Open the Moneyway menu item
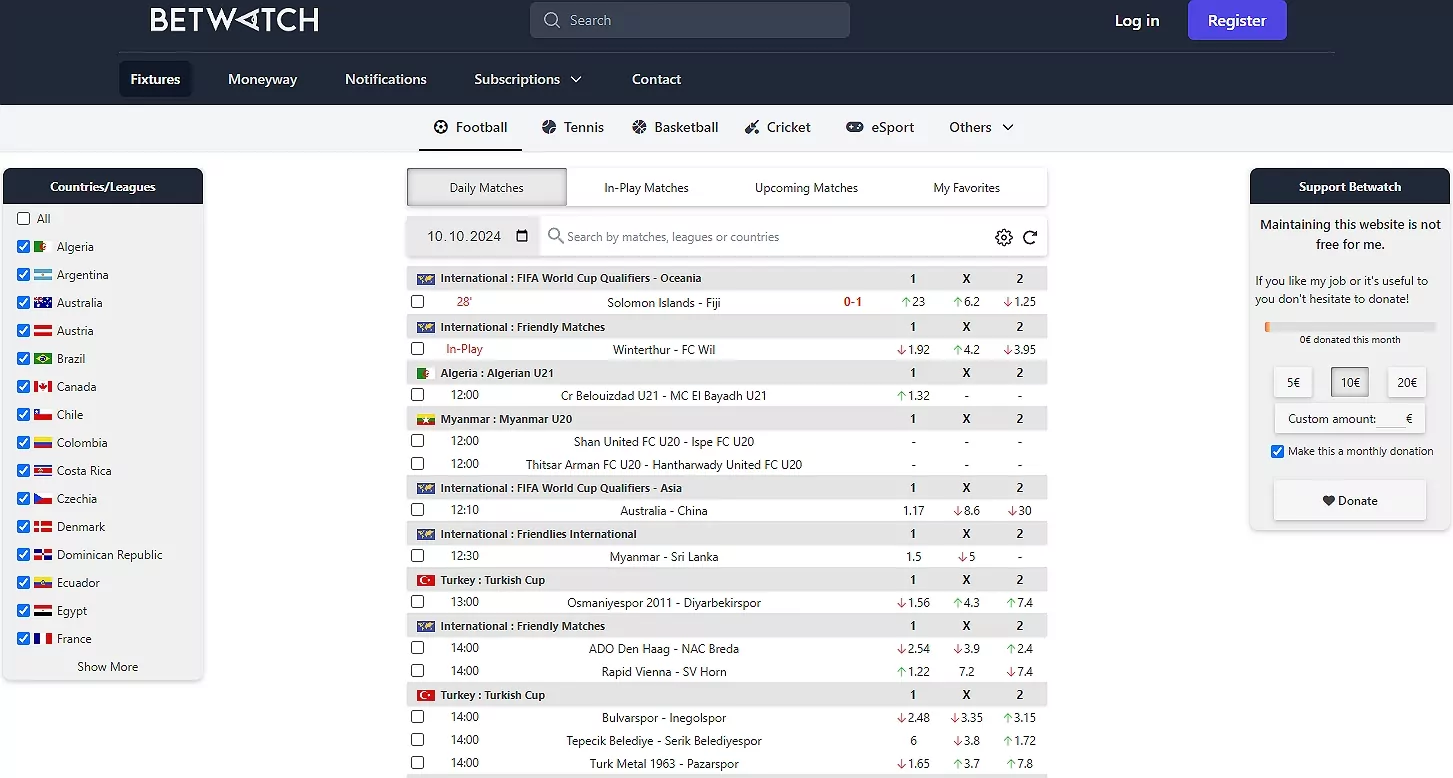The image size is (1453, 778). click(262, 79)
